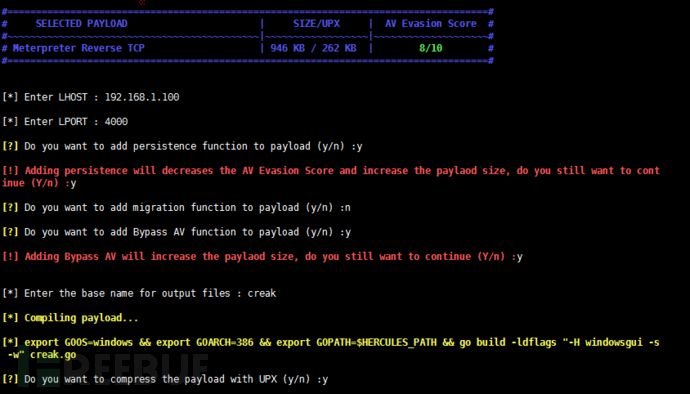Click the red persistence AV Evasion warning line

331,177
